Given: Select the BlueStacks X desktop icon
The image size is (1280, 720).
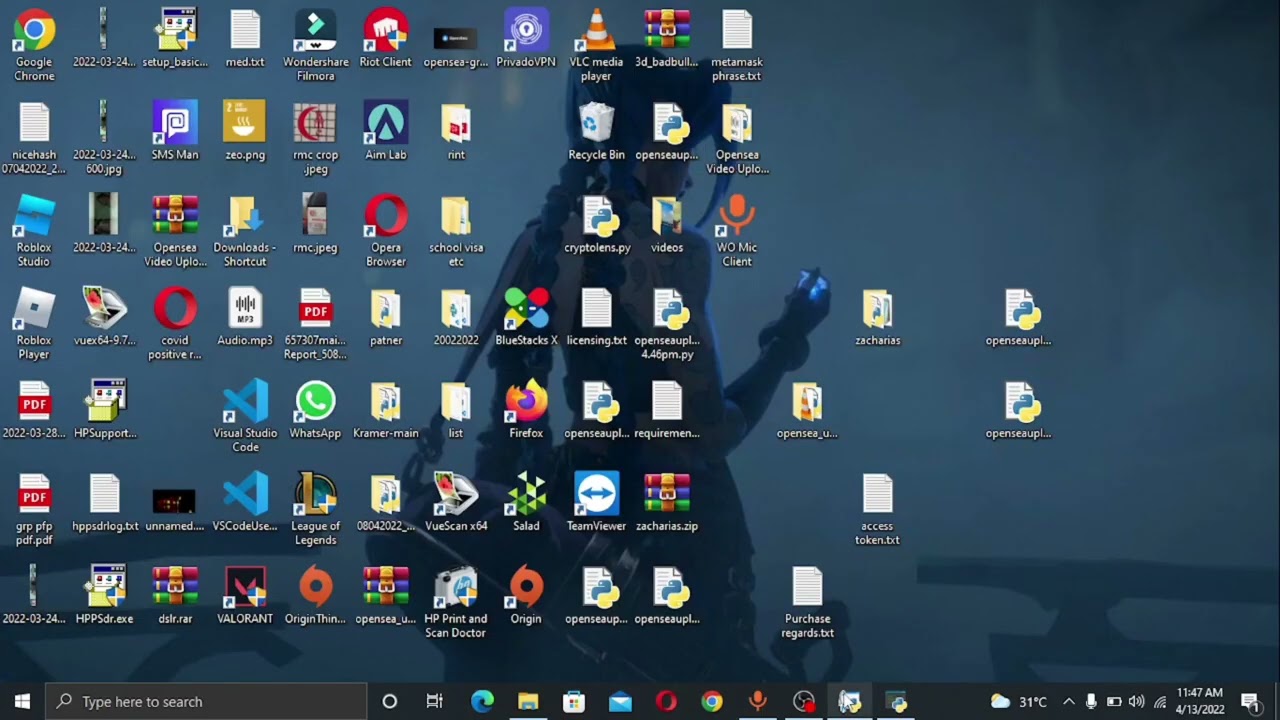Looking at the screenshot, I should pyautogui.click(x=526, y=317).
